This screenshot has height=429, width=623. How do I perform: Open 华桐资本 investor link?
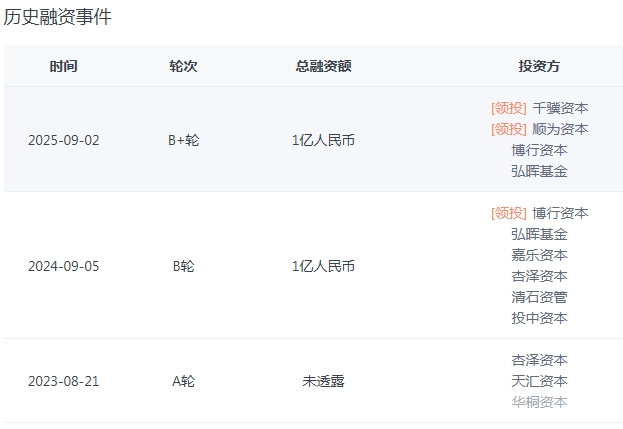tap(539, 402)
